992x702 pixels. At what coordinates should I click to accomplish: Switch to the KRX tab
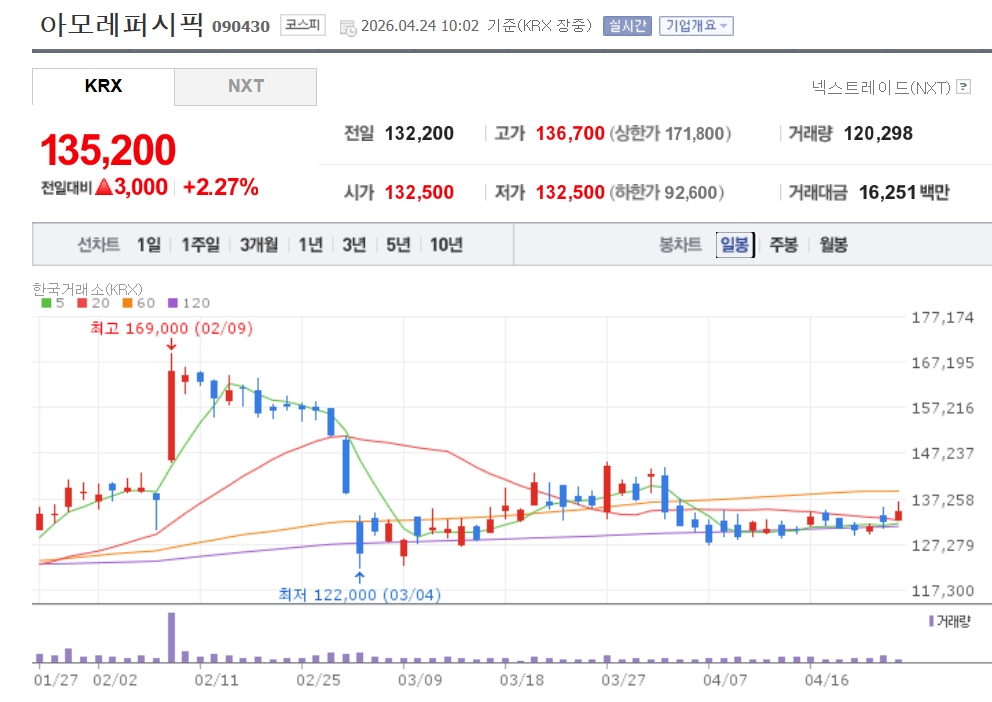(x=103, y=86)
